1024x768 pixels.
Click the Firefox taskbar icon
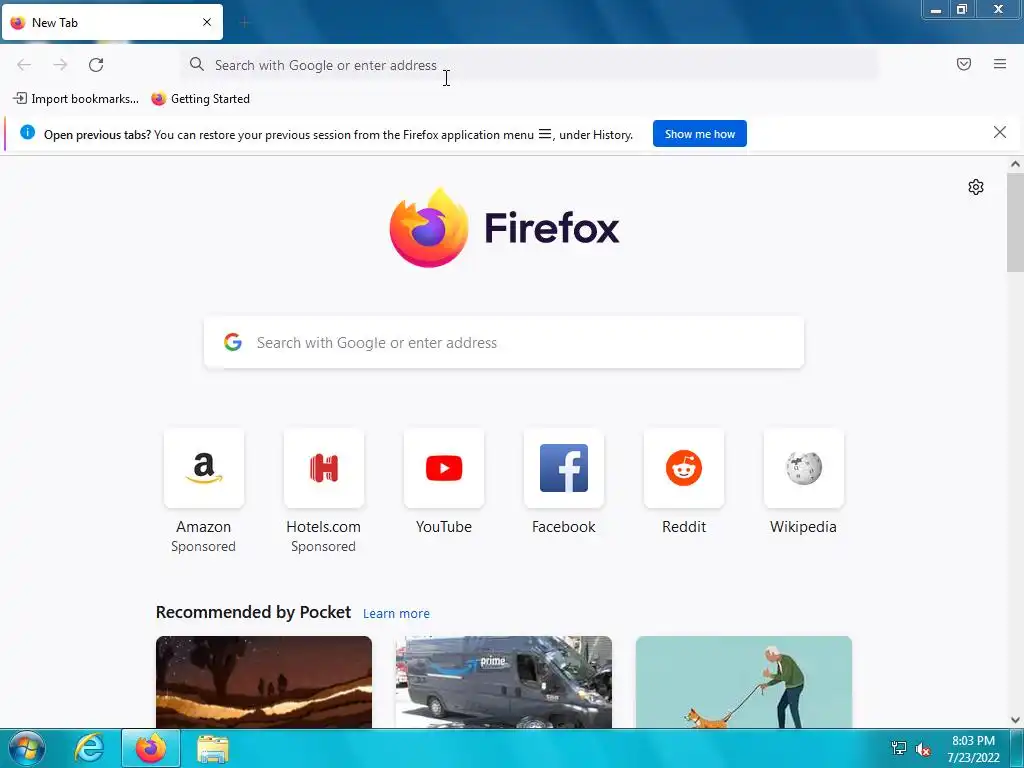(x=151, y=748)
